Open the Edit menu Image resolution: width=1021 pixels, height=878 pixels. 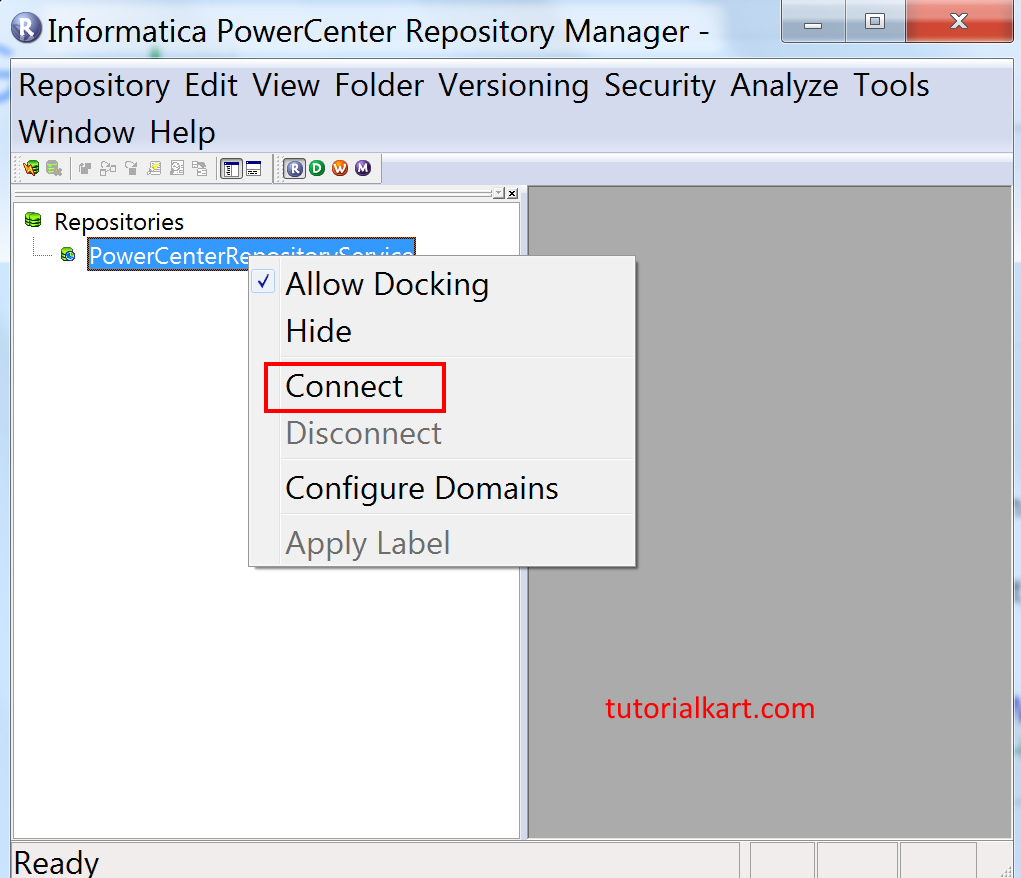(211, 86)
